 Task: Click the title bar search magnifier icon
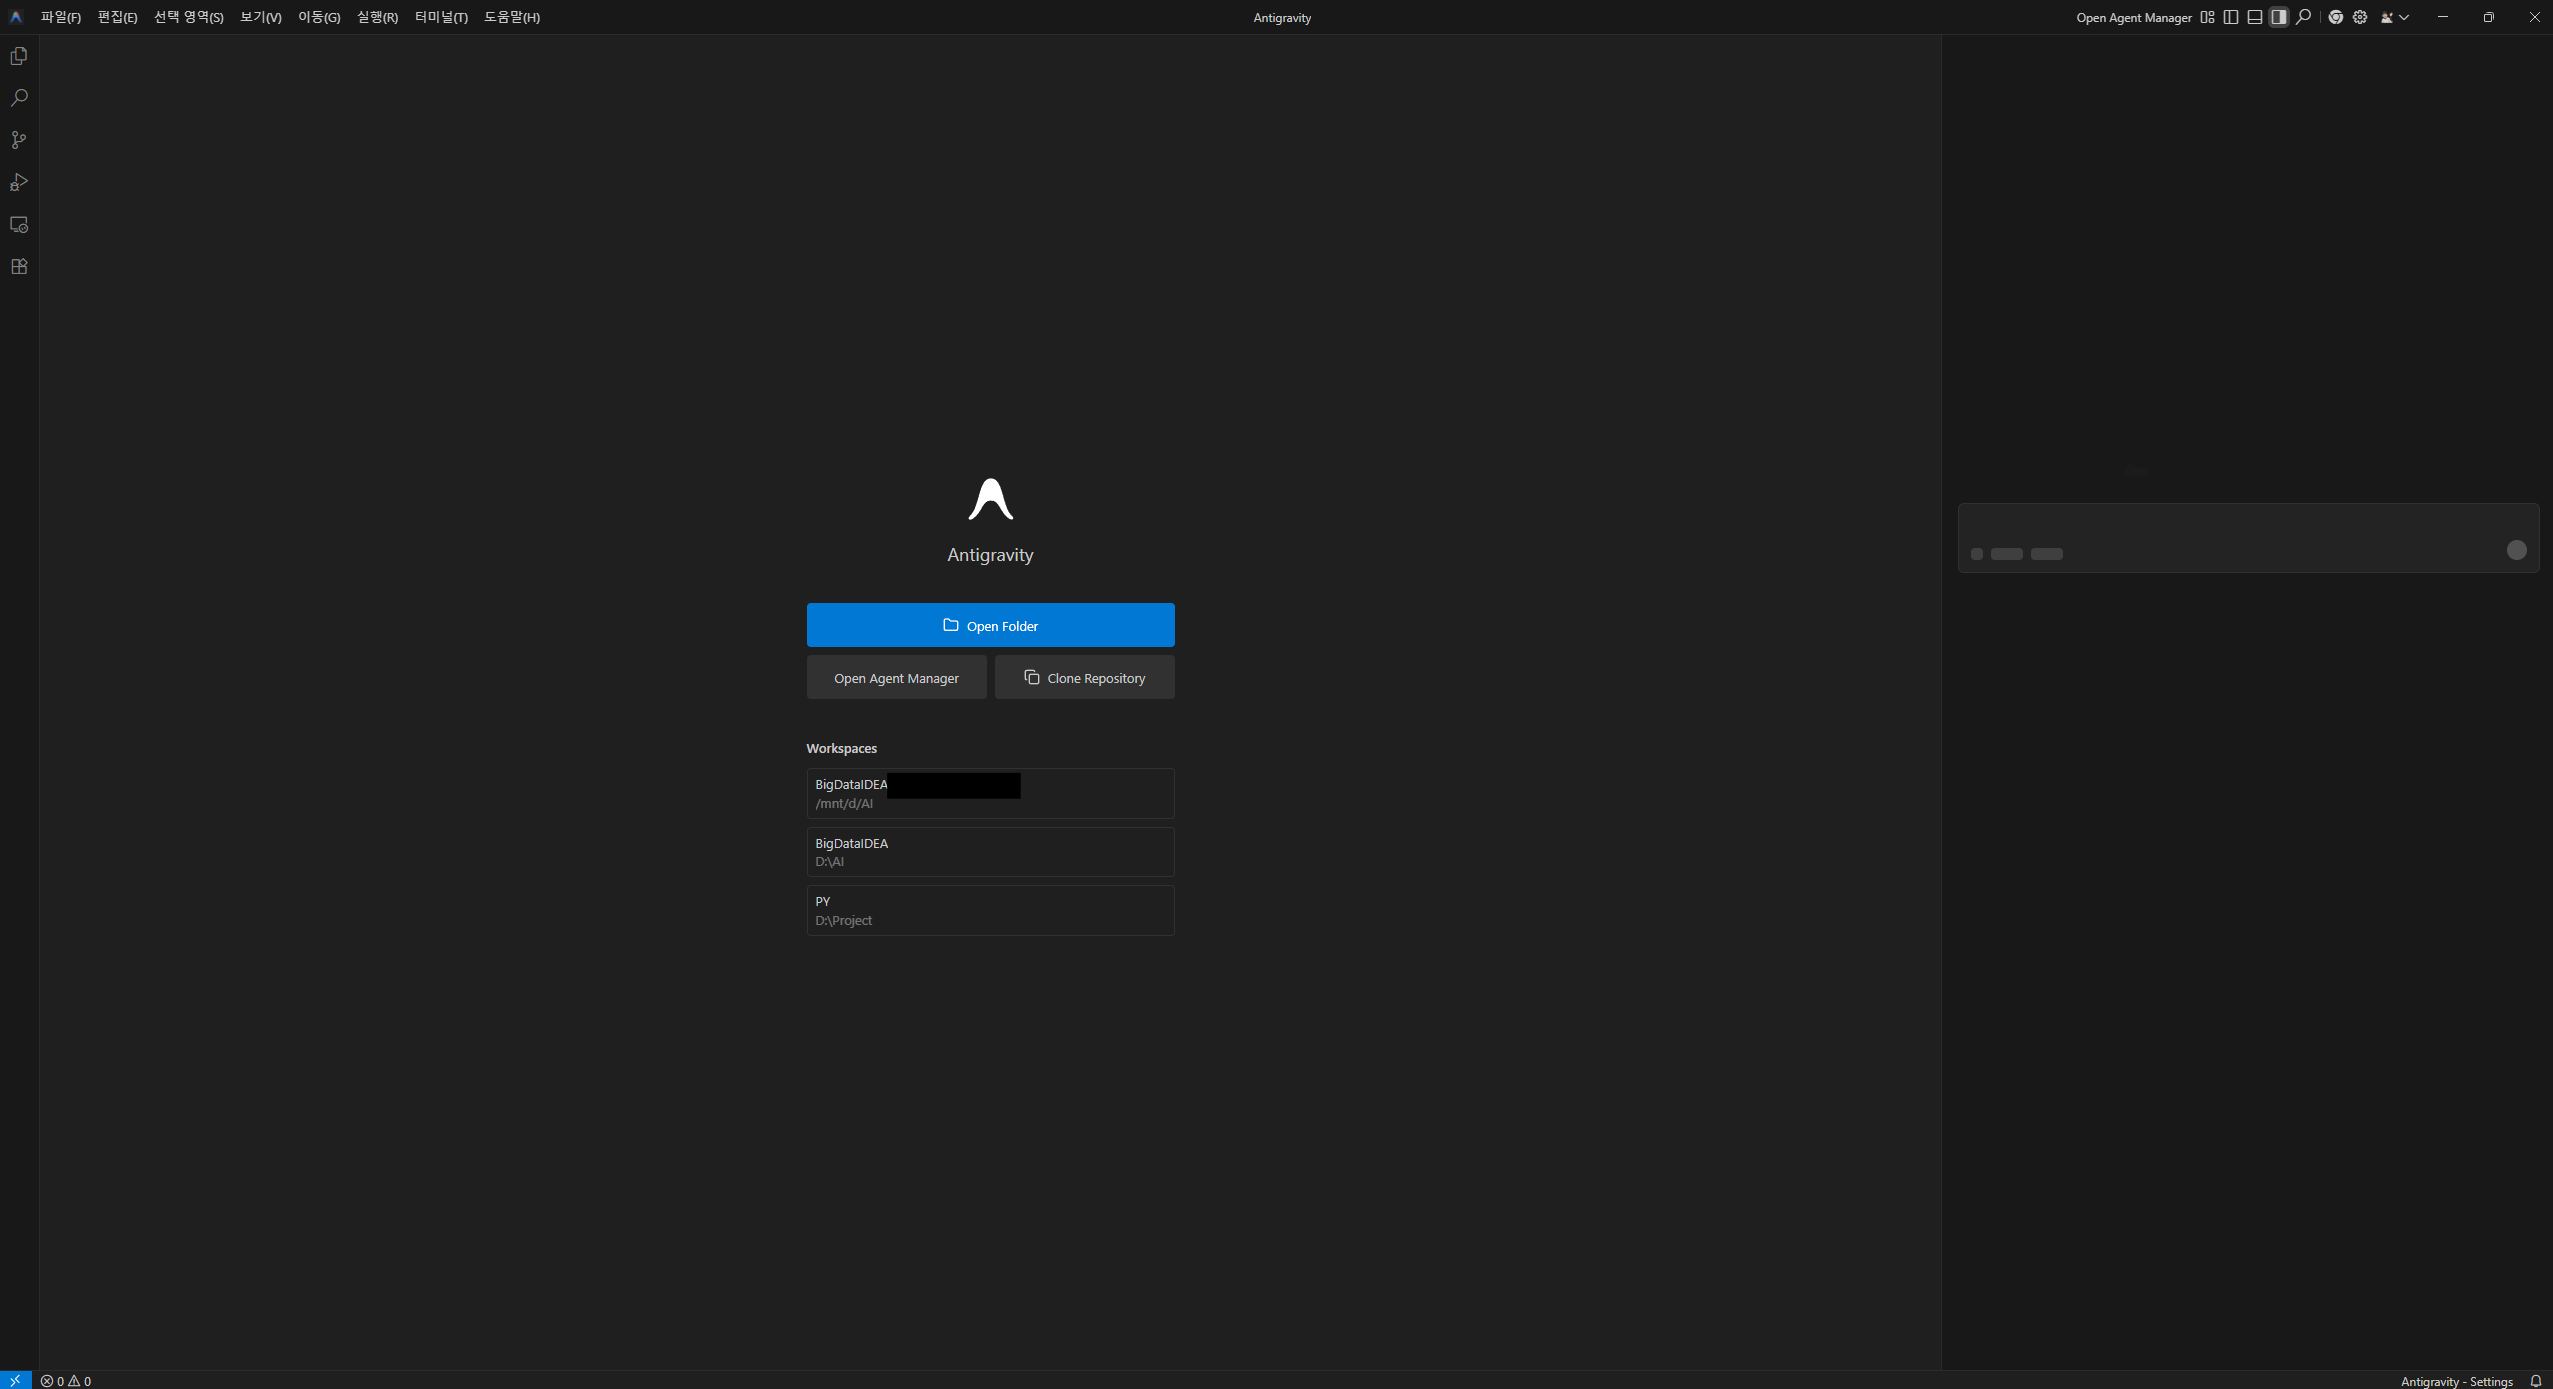pyautogui.click(x=2303, y=17)
